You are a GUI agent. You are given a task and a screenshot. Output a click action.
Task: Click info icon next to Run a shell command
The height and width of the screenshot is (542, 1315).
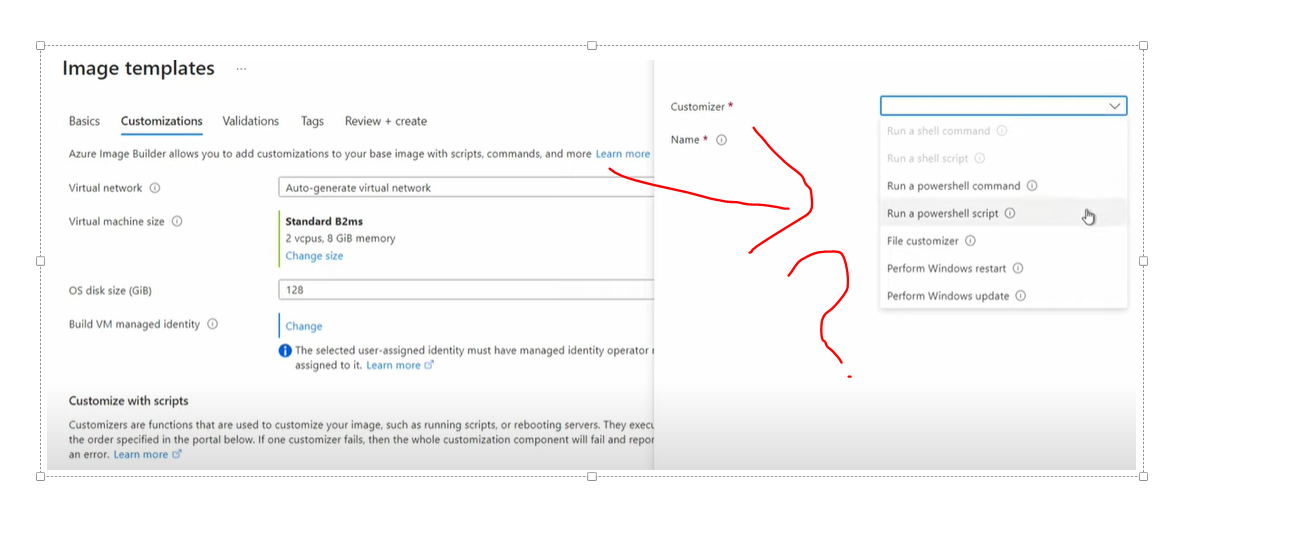click(x=1002, y=131)
